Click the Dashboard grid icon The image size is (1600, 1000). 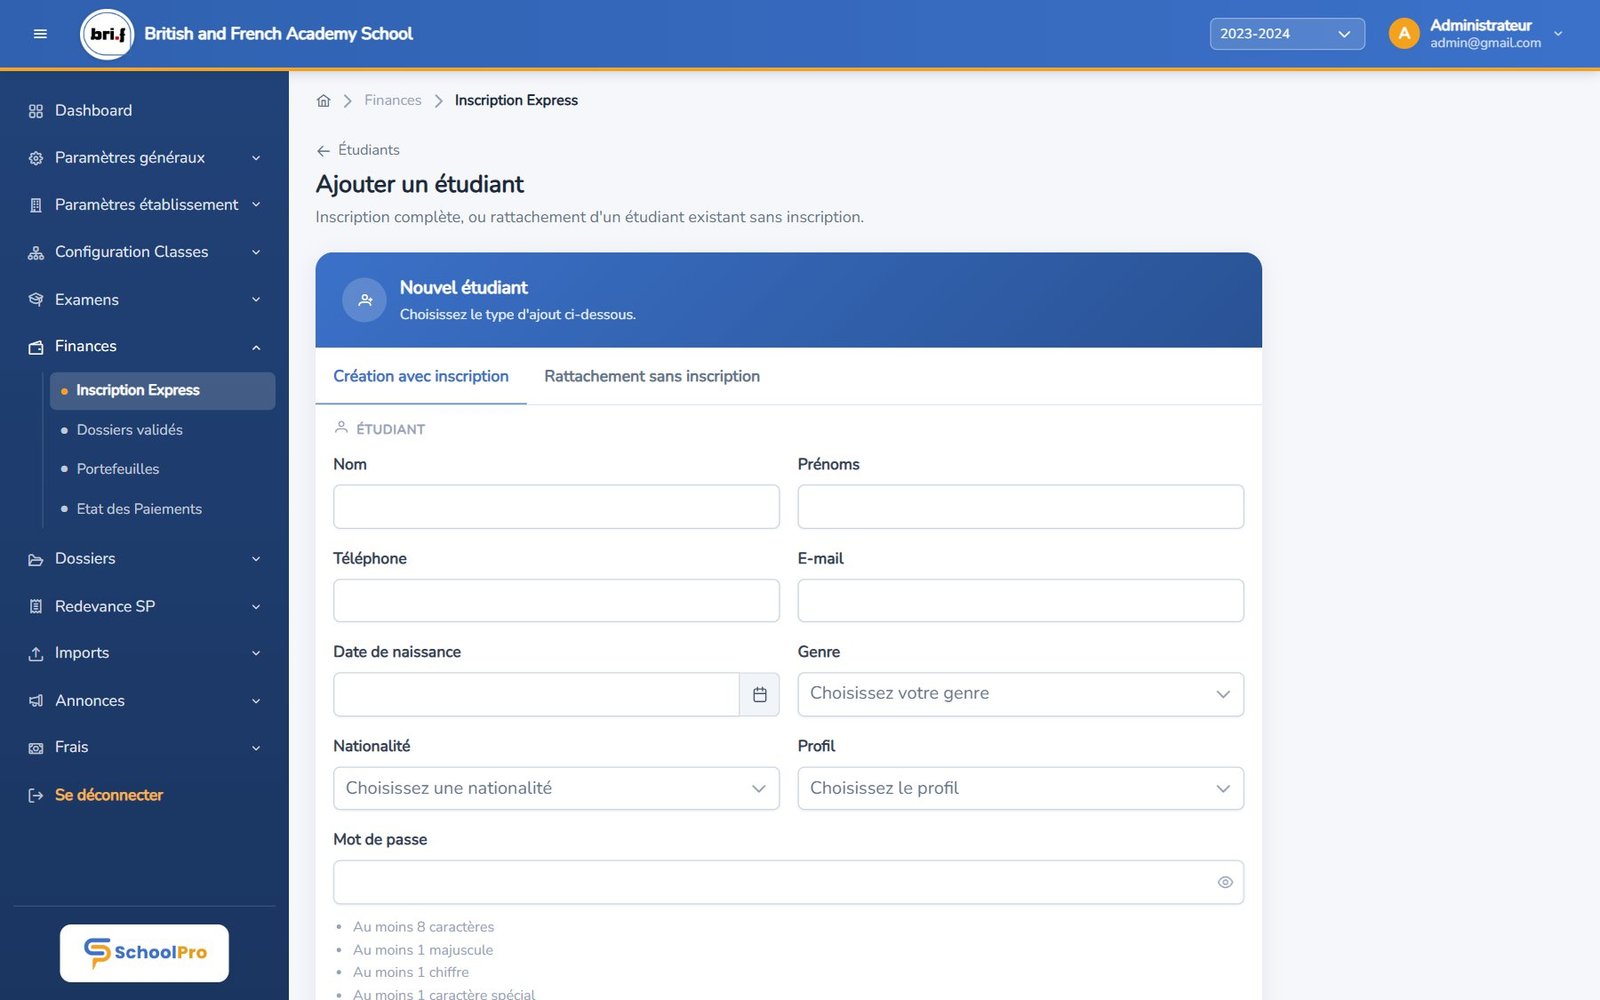click(x=36, y=111)
